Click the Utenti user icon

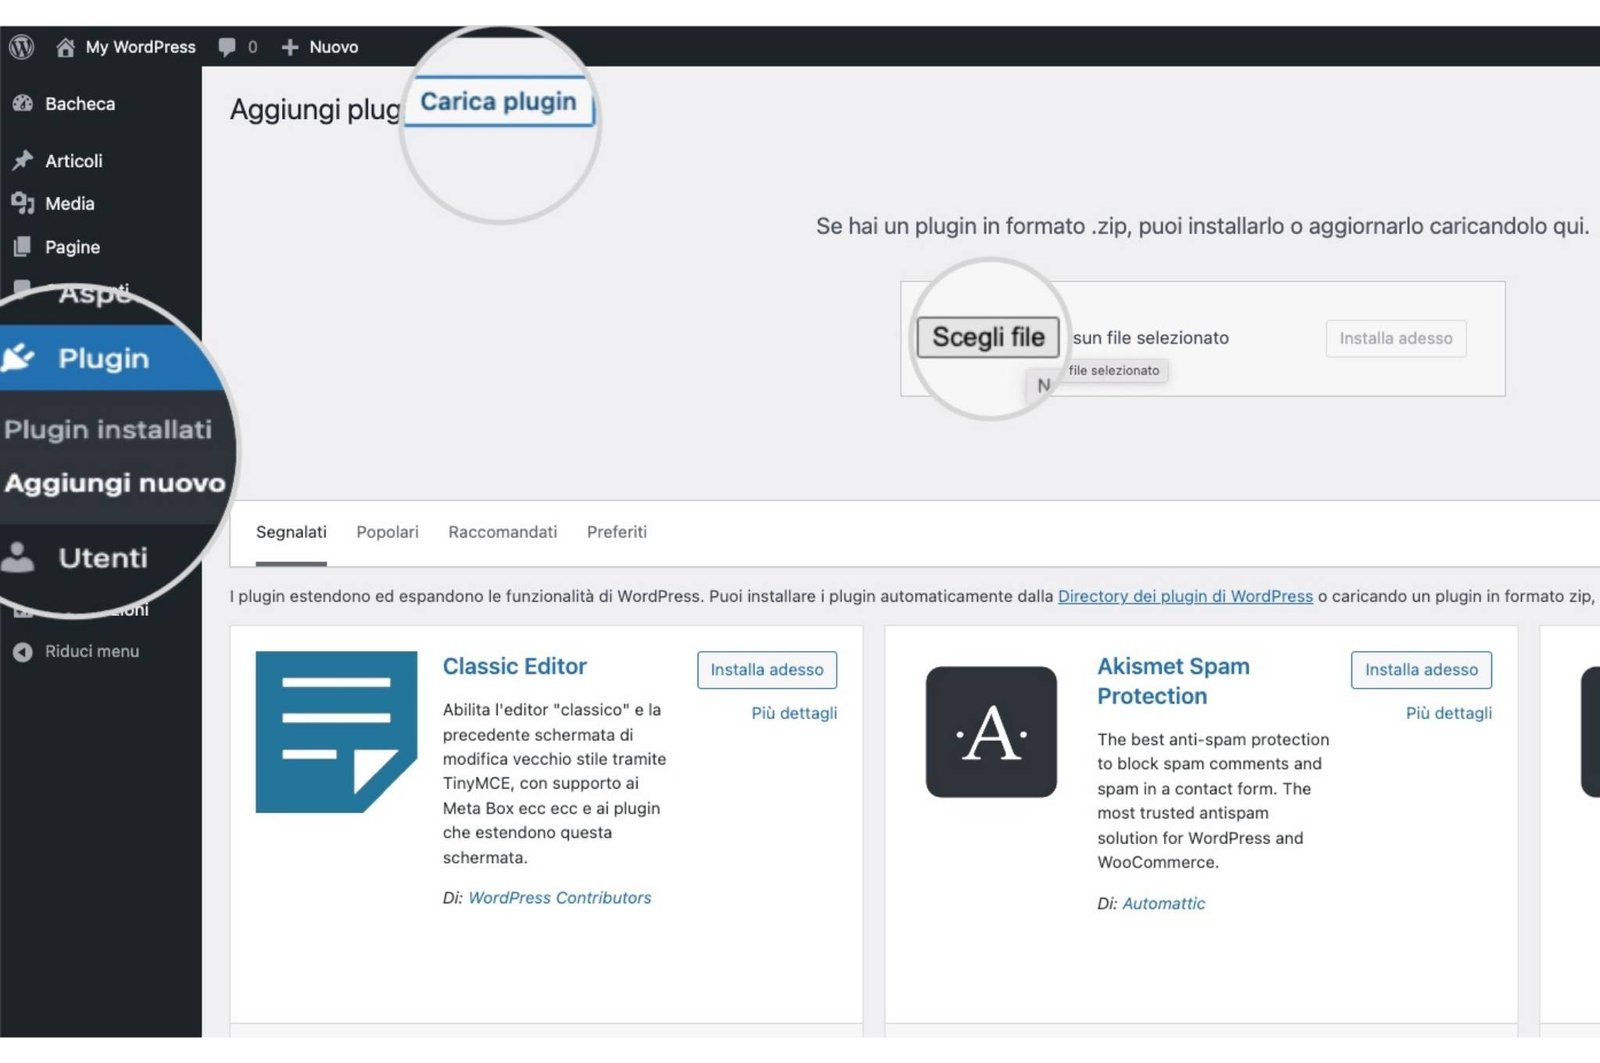18,556
